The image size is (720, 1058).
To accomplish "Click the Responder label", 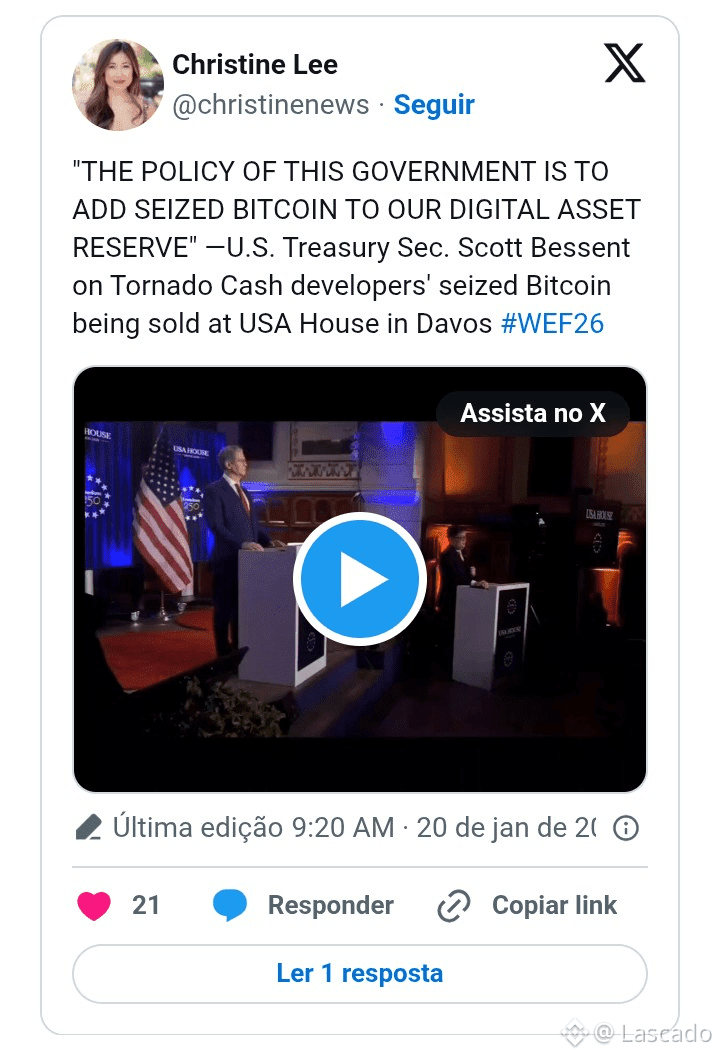I will click(331, 906).
